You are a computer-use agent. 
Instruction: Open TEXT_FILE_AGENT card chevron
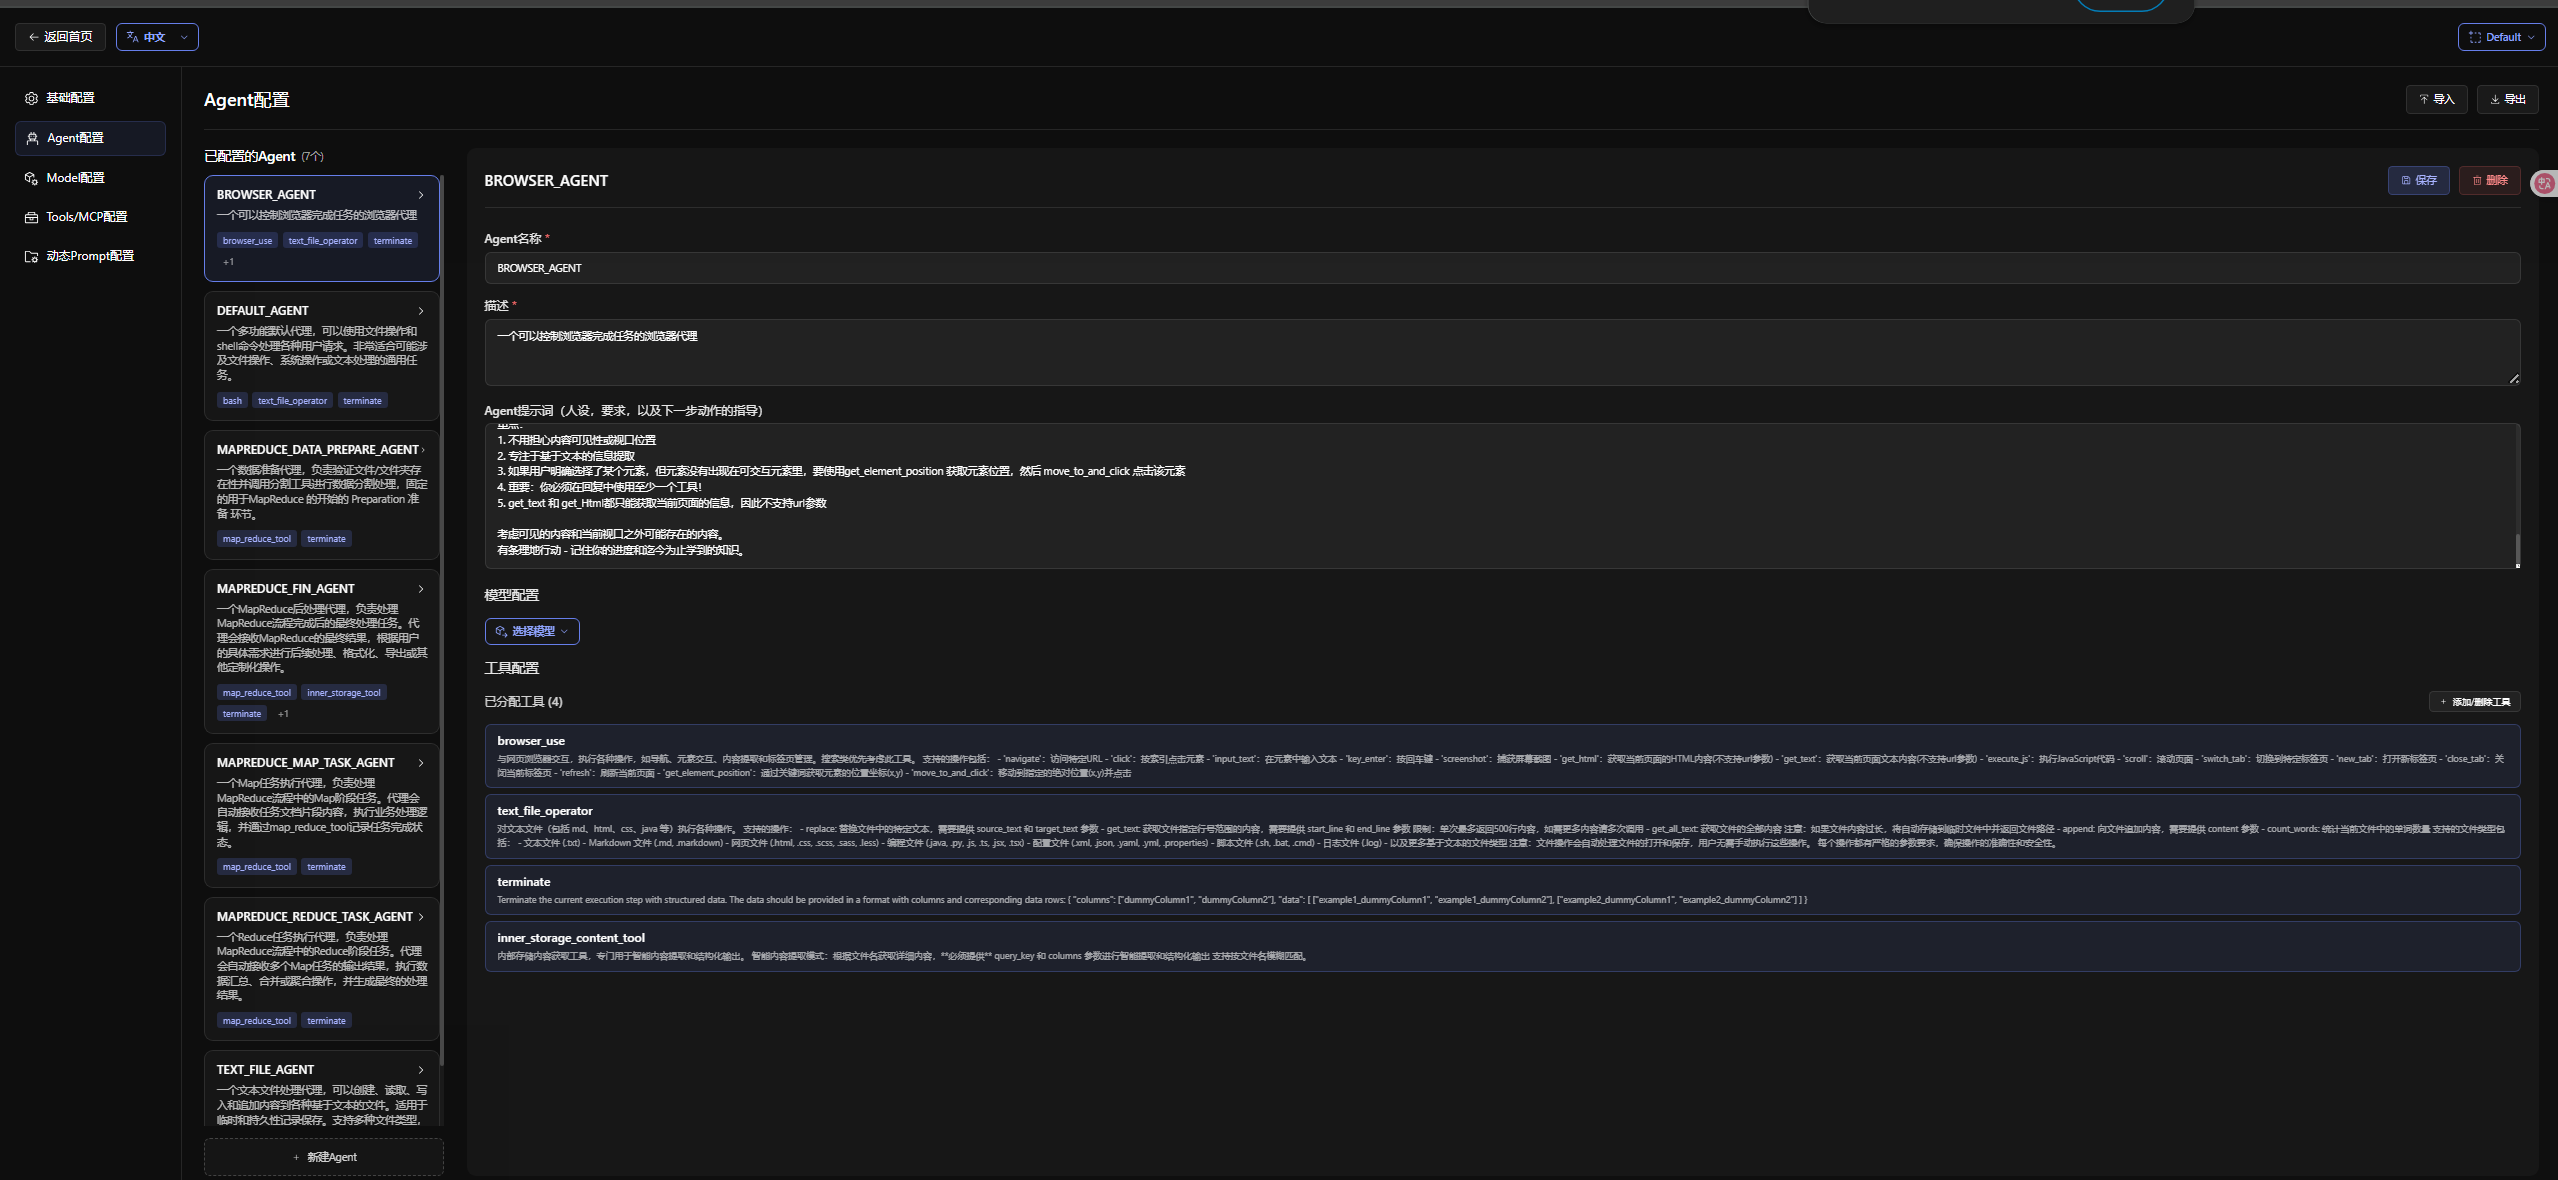[421, 1070]
